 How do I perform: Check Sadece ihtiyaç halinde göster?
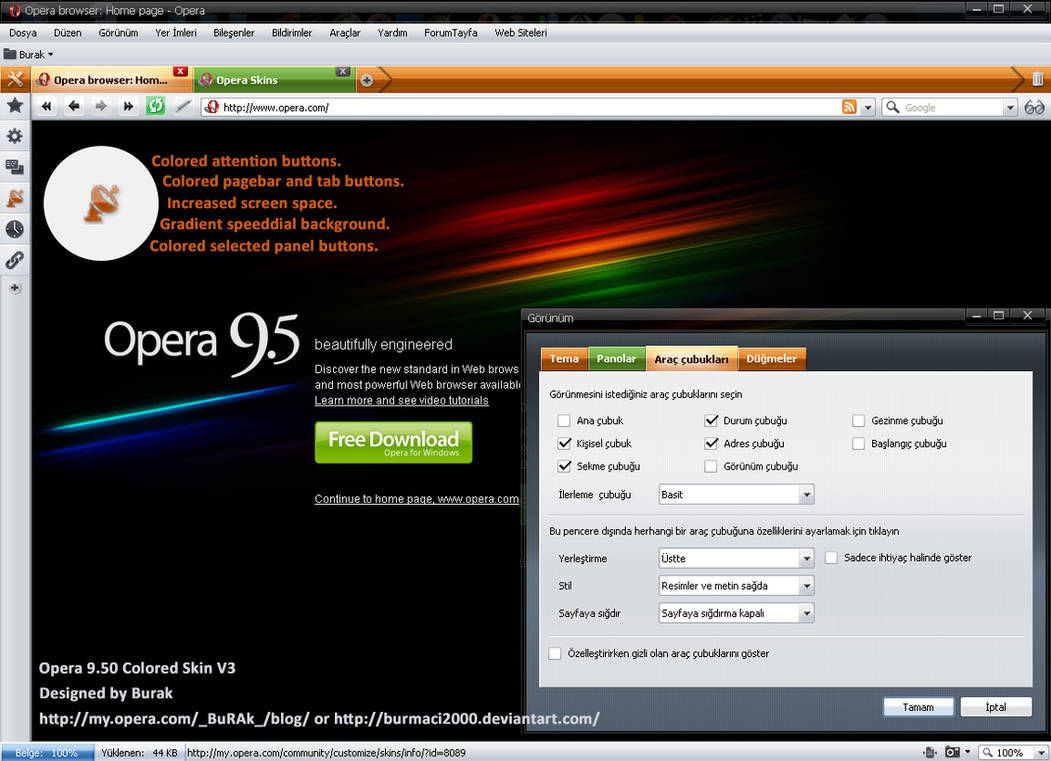click(x=831, y=558)
